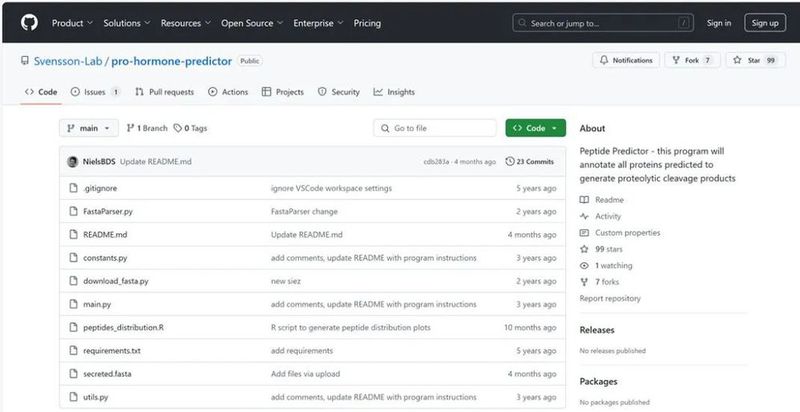The width and height of the screenshot is (800, 412).
Task: Open the Insights tab
Action: click(394, 92)
